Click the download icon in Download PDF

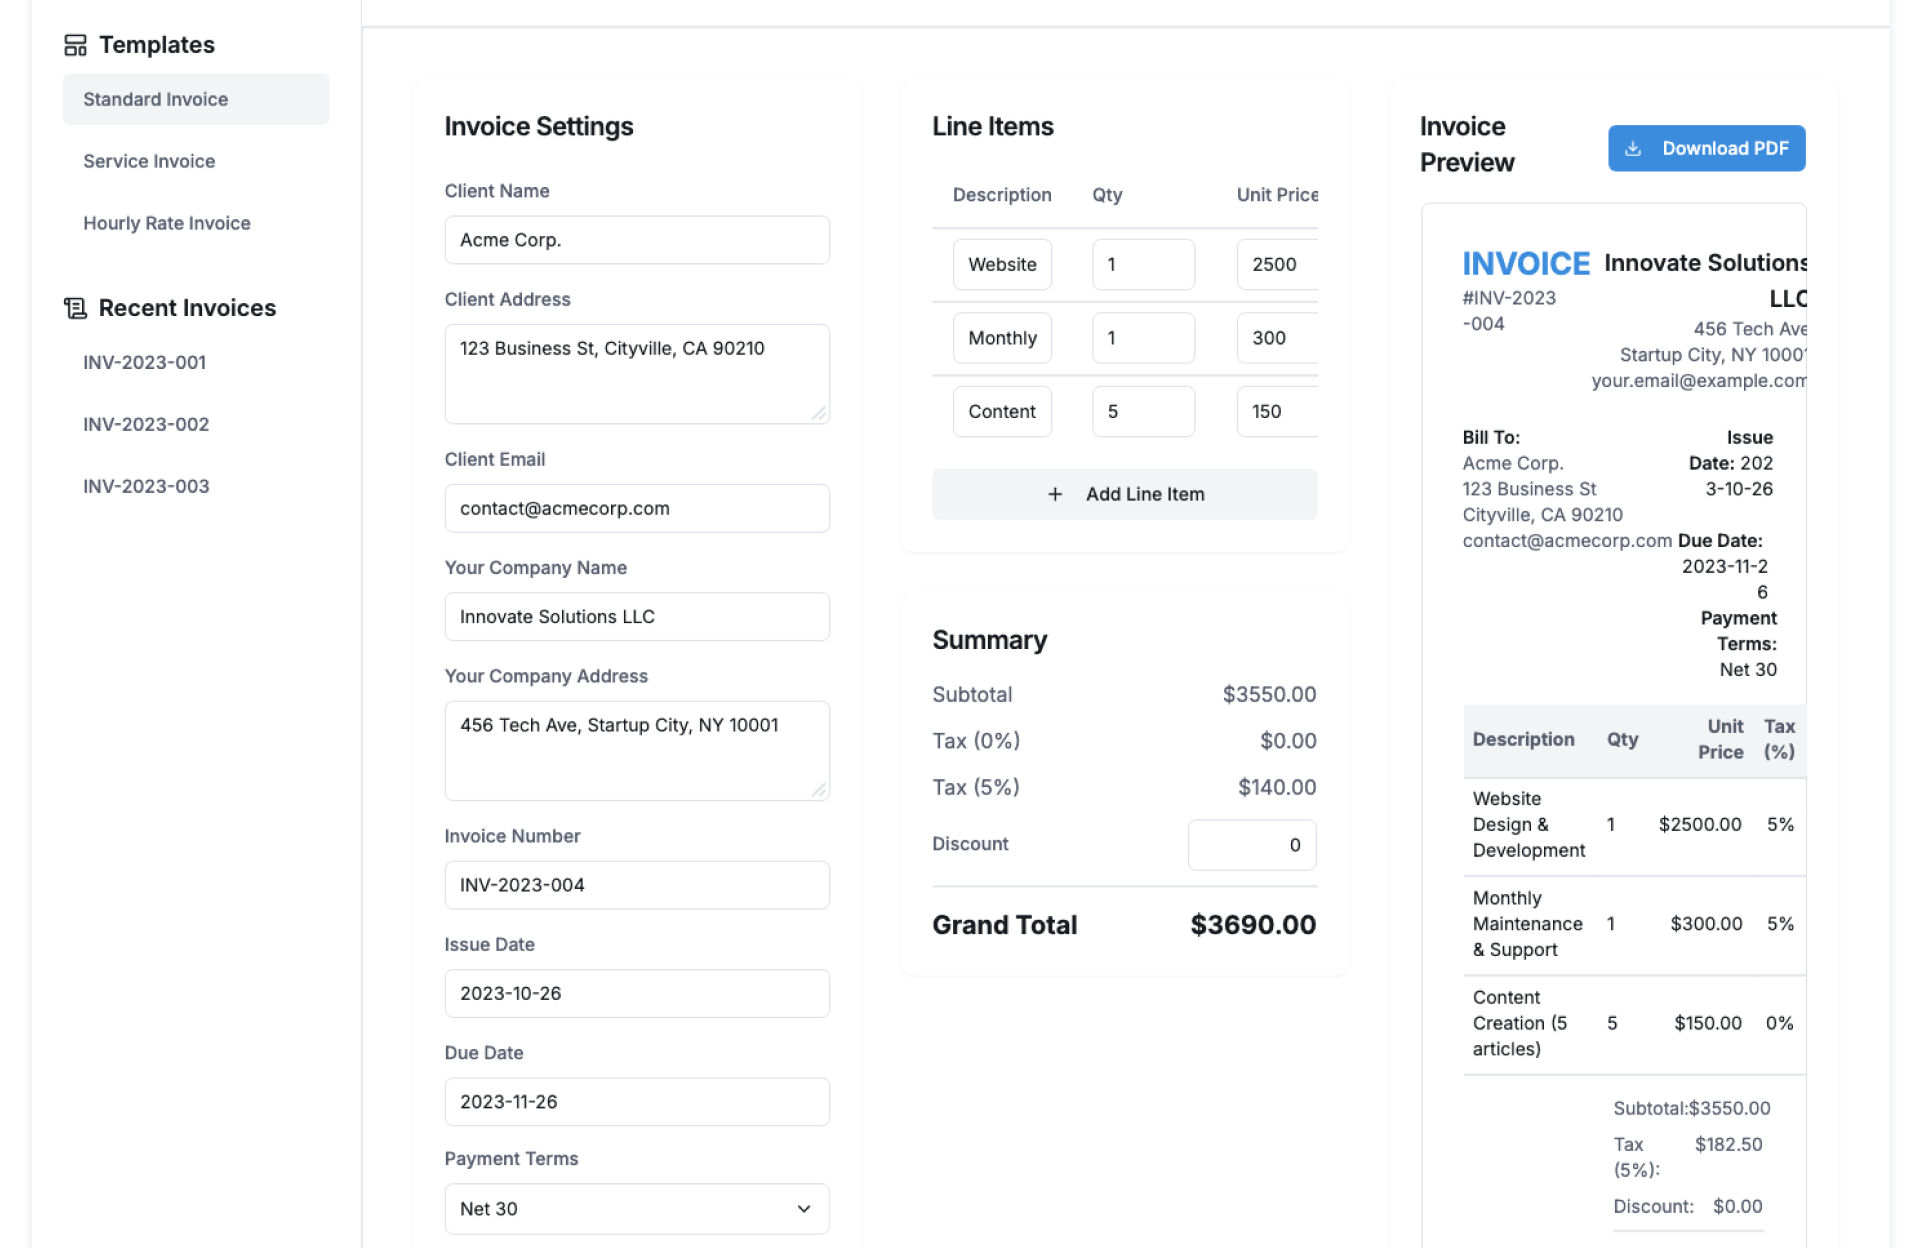1633,149
